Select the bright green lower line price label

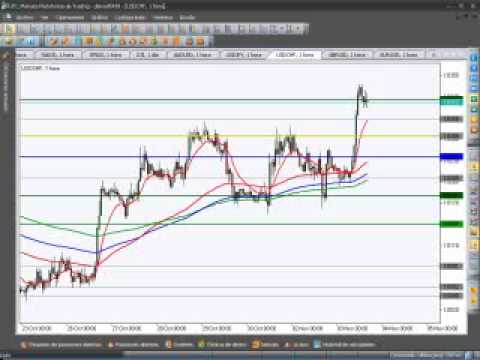[452, 224]
